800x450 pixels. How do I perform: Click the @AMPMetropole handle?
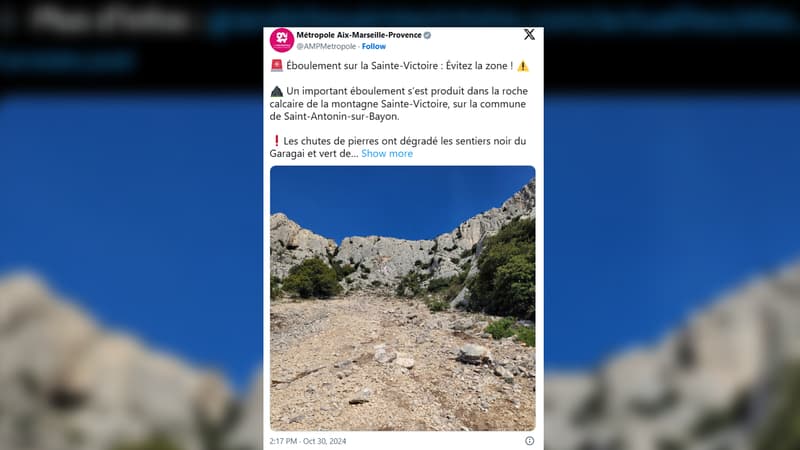pyautogui.click(x=326, y=46)
